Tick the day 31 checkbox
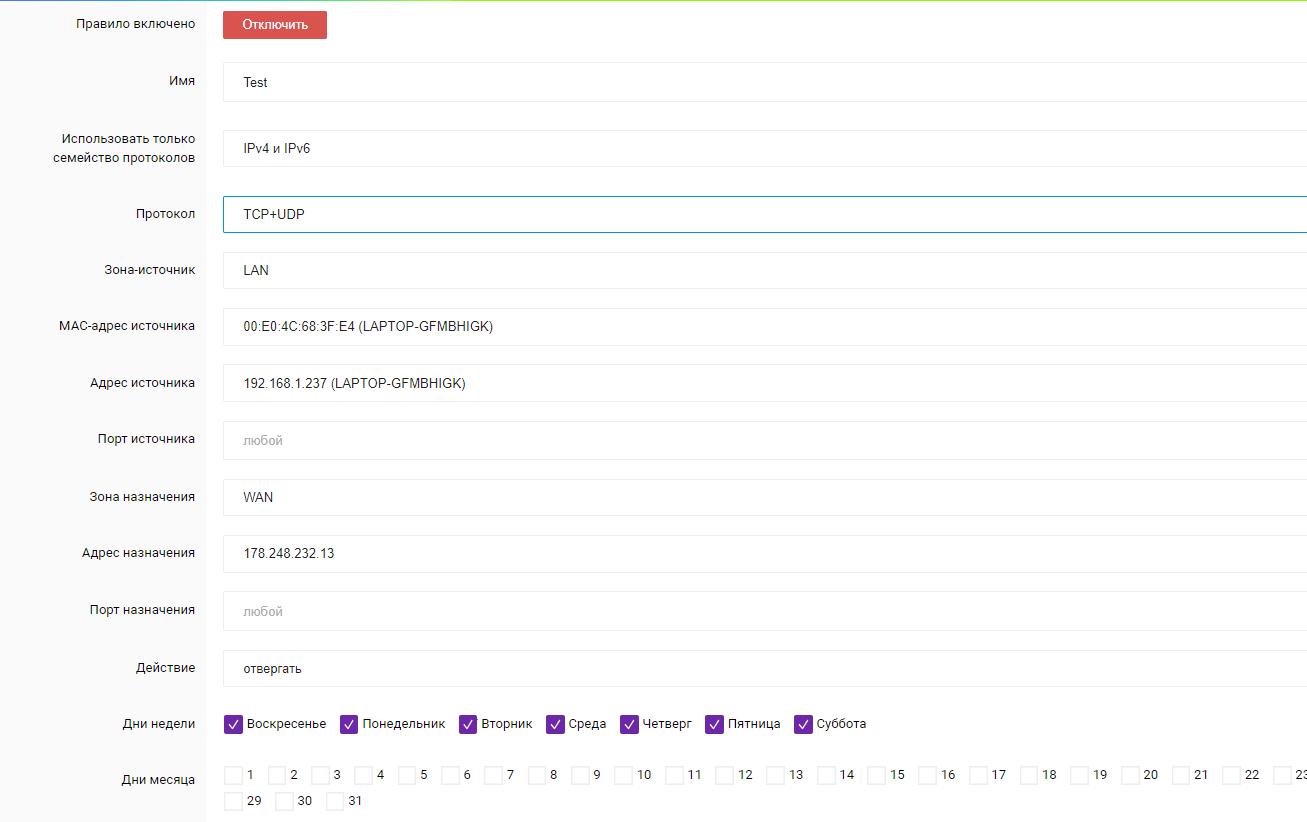This screenshot has width=1307, height=822. [336, 801]
